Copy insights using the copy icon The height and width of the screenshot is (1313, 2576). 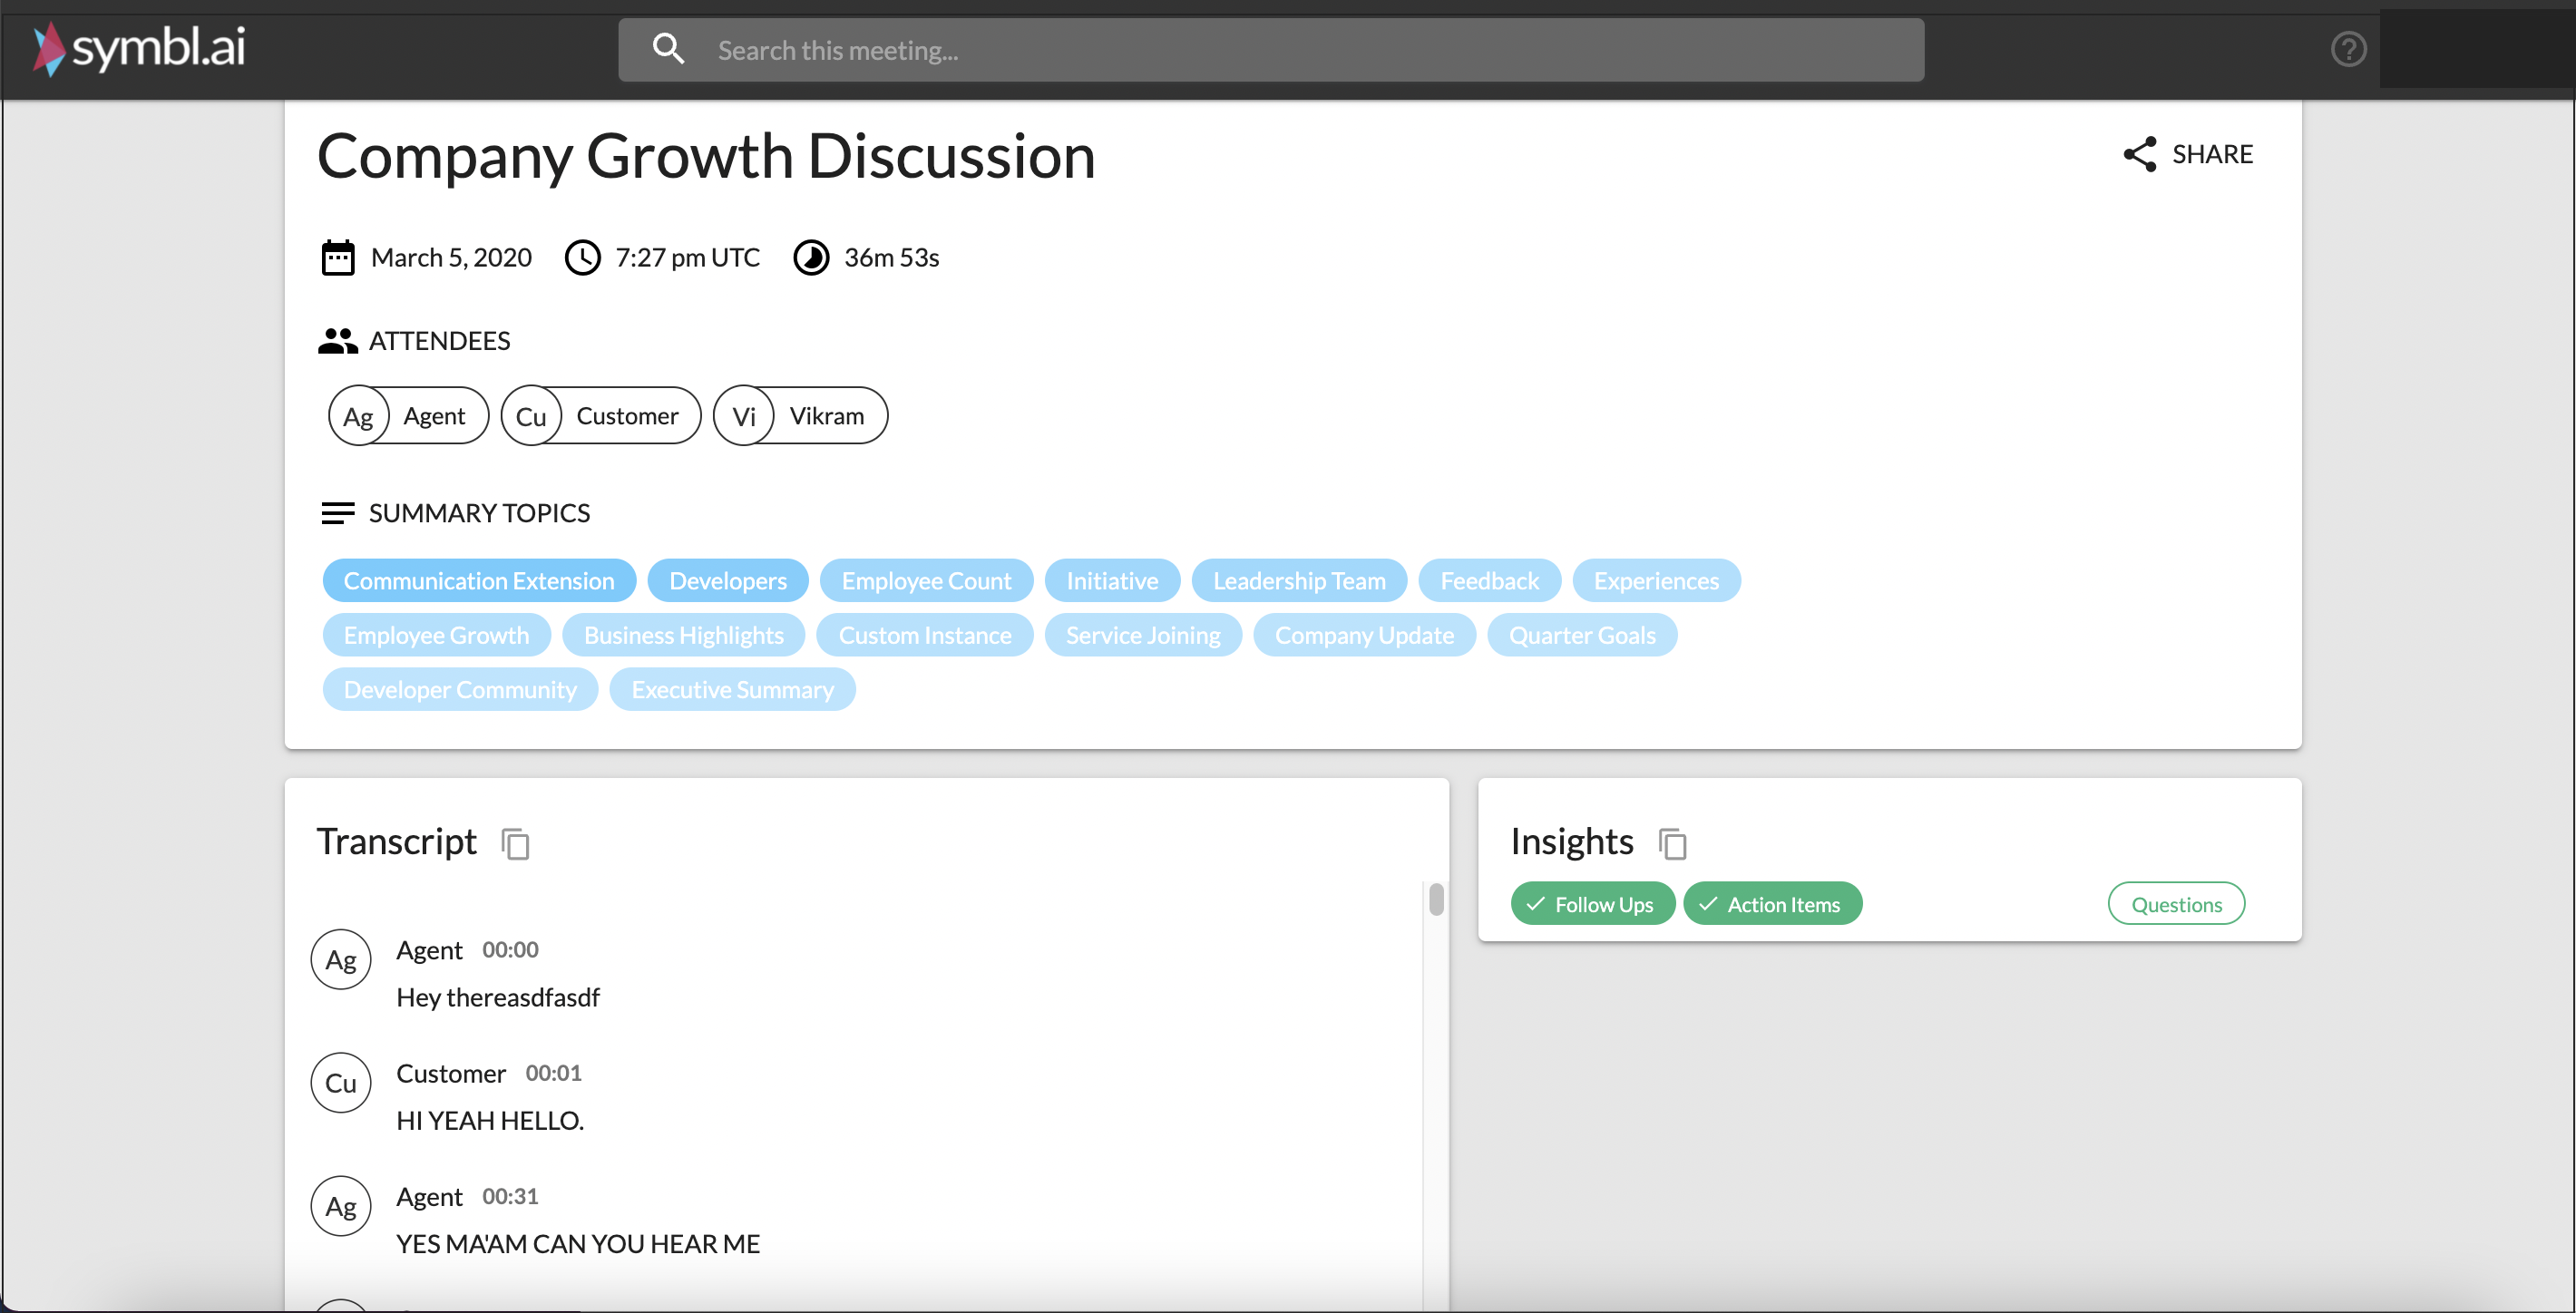click(1672, 844)
